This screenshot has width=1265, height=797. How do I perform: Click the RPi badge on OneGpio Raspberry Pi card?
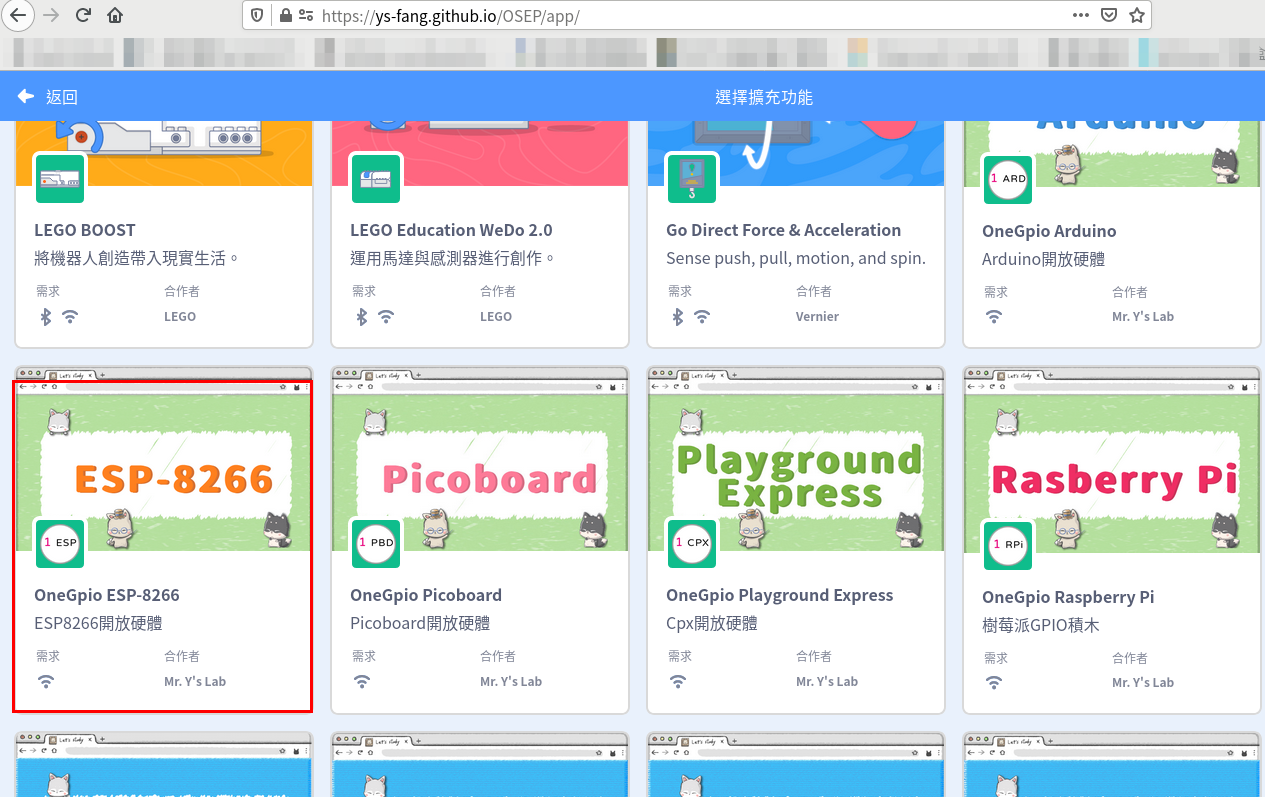click(1008, 543)
